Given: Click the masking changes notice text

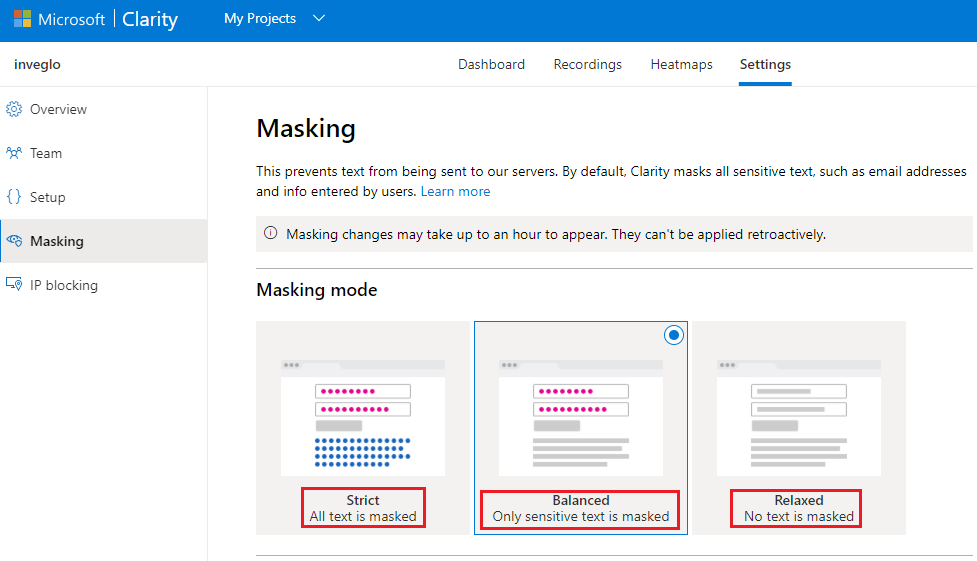Looking at the screenshot, I should pyautogui.click(x=556, y=234).
